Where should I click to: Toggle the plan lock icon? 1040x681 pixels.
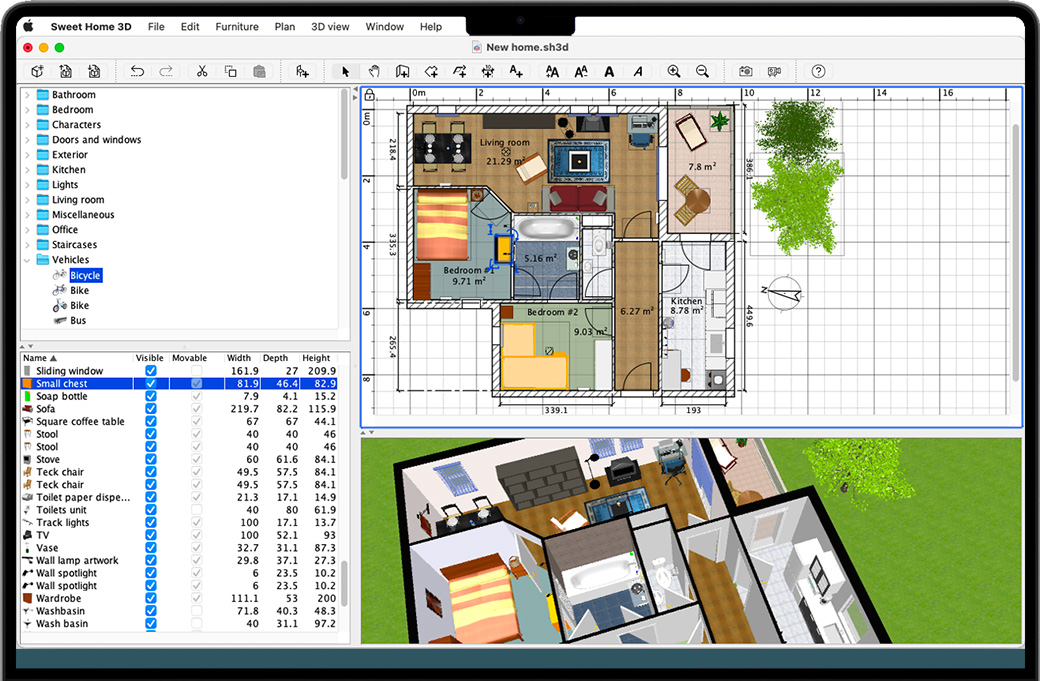click(x=369, y=95)
